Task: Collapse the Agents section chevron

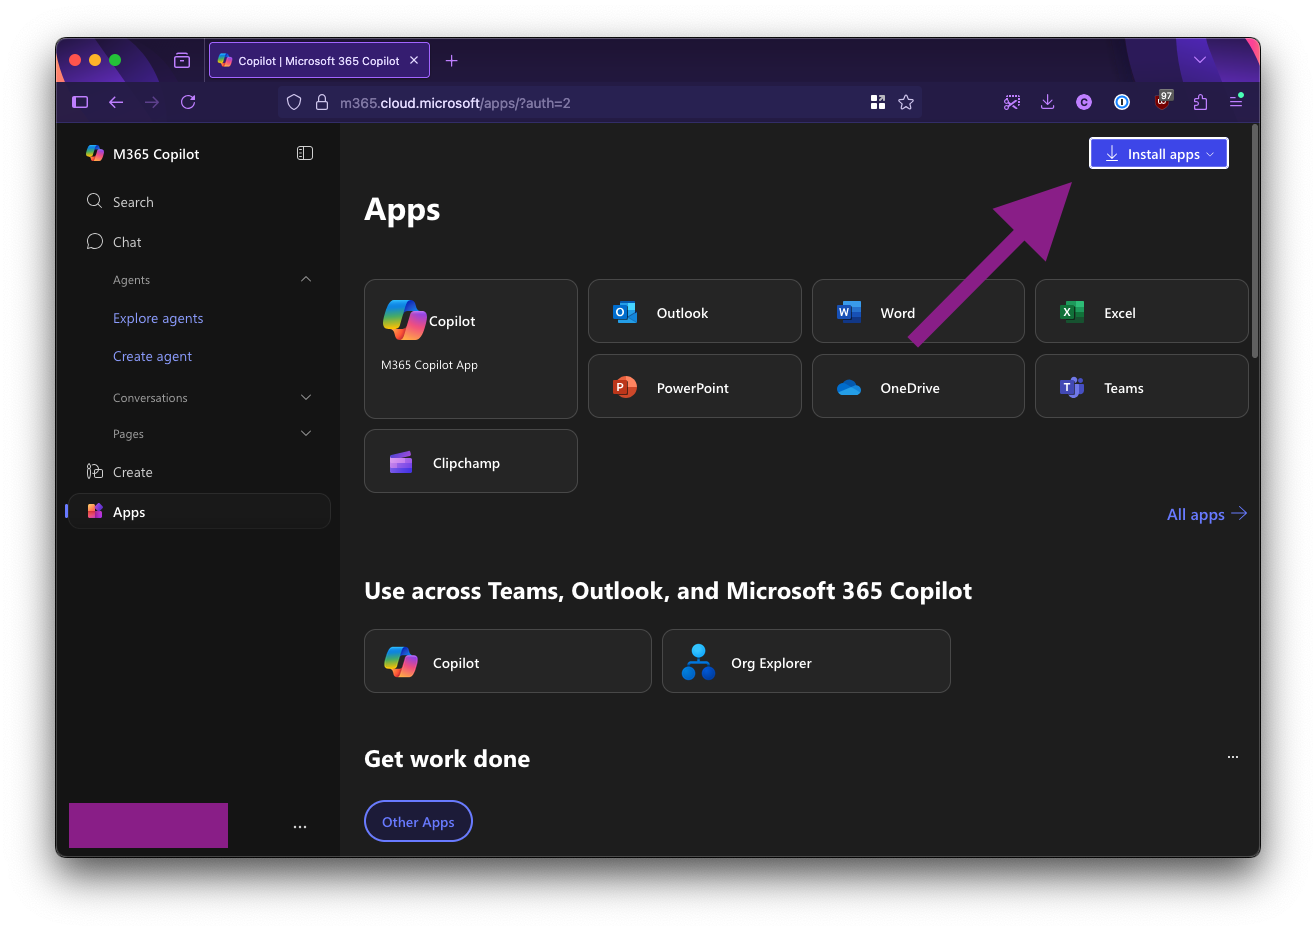Action: click(x=306, y=279)
